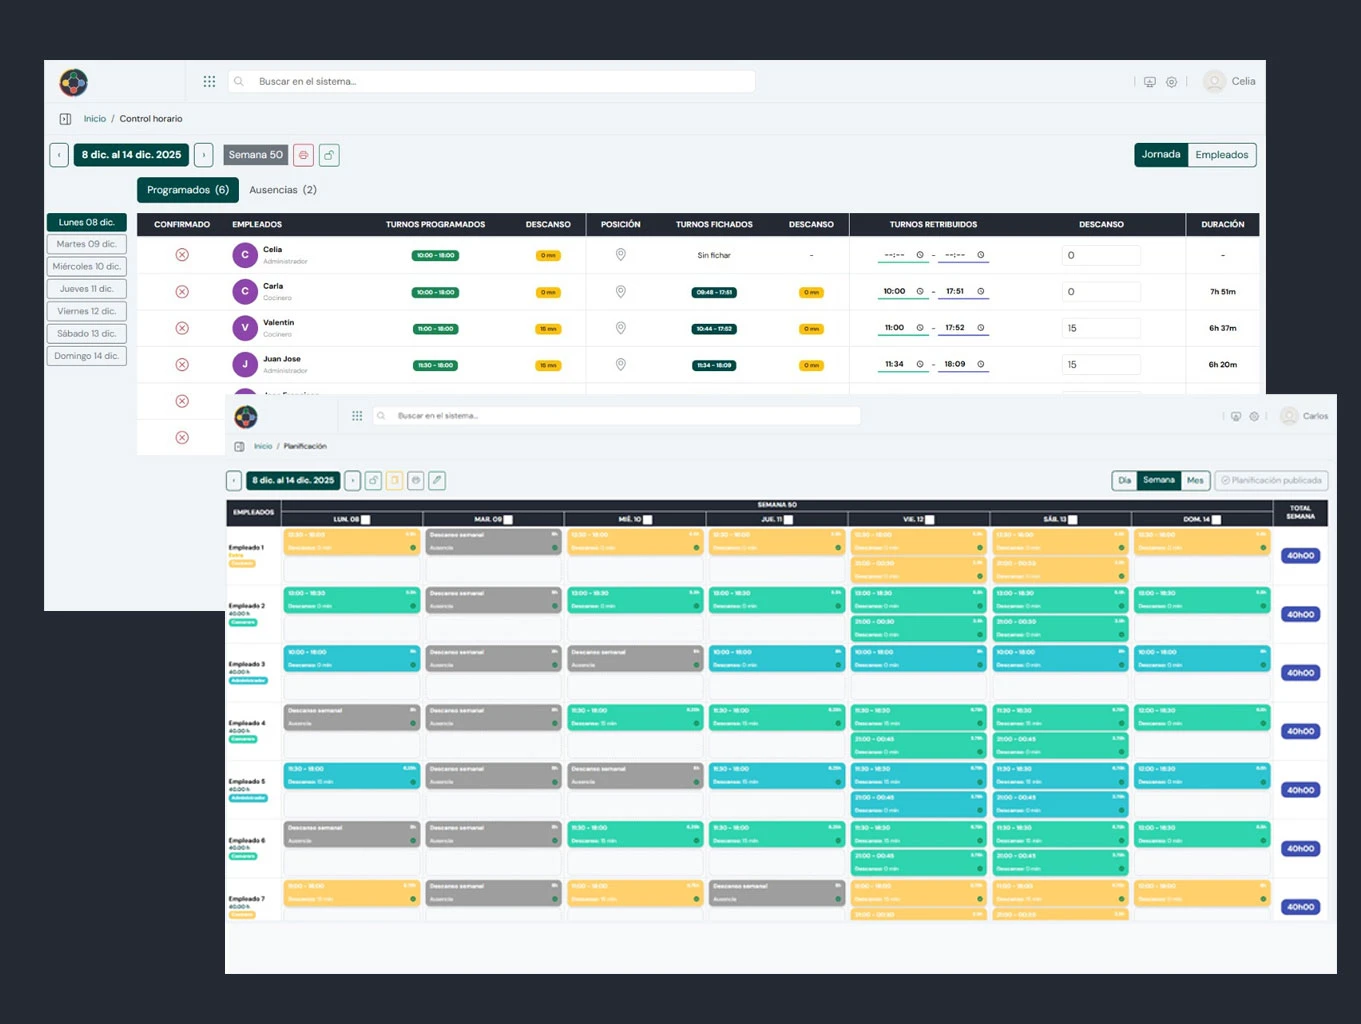Tick the LUN. 08 column checkbox
1361x1024 pixels.
coord(366,520)
